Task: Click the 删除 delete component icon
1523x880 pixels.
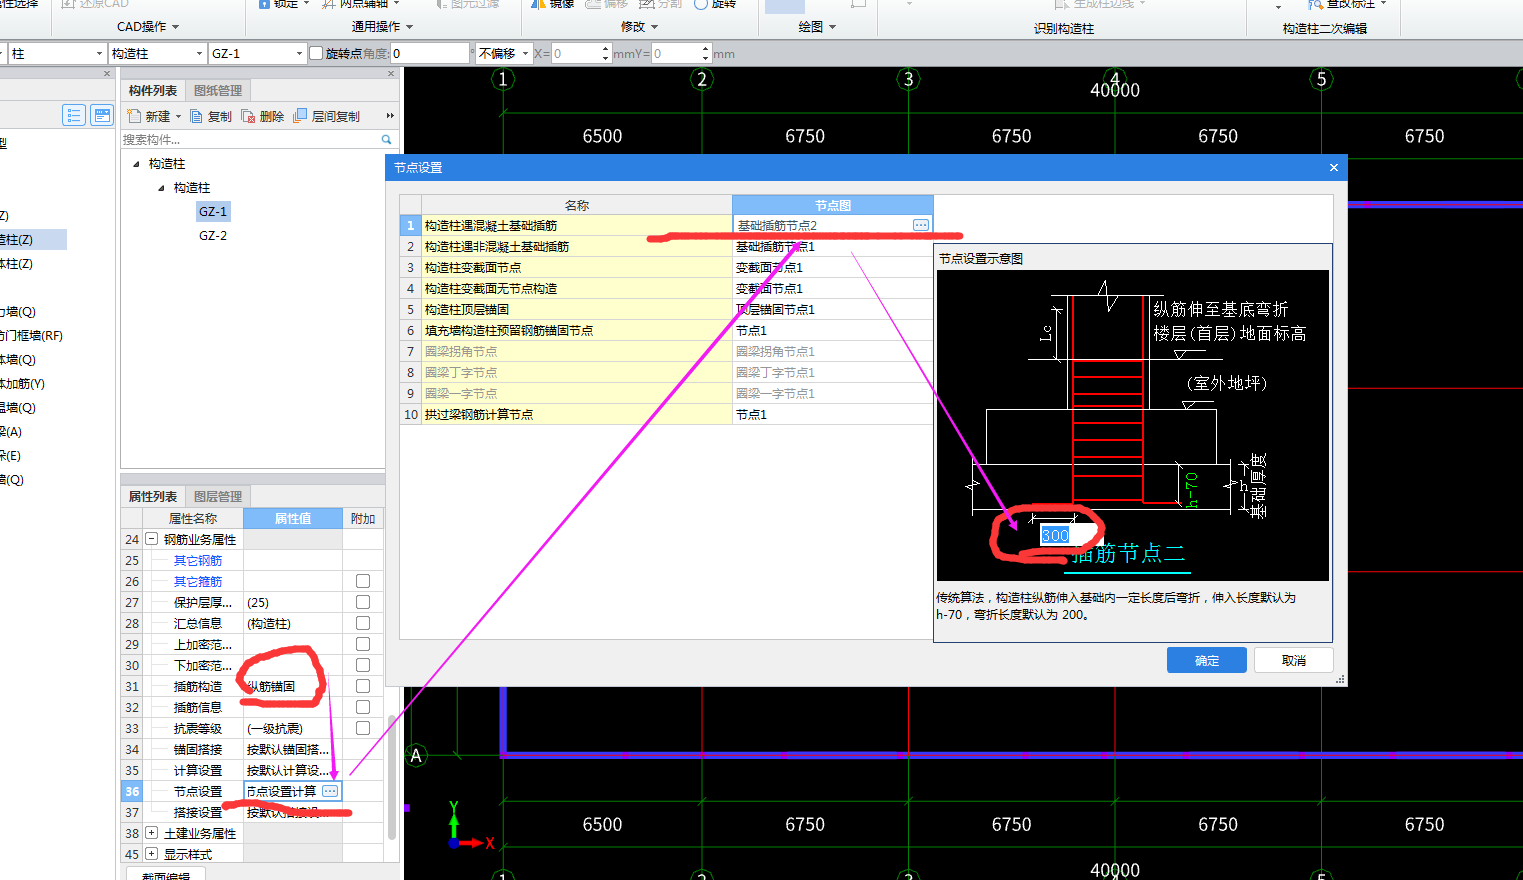Action: click(249, 116)
